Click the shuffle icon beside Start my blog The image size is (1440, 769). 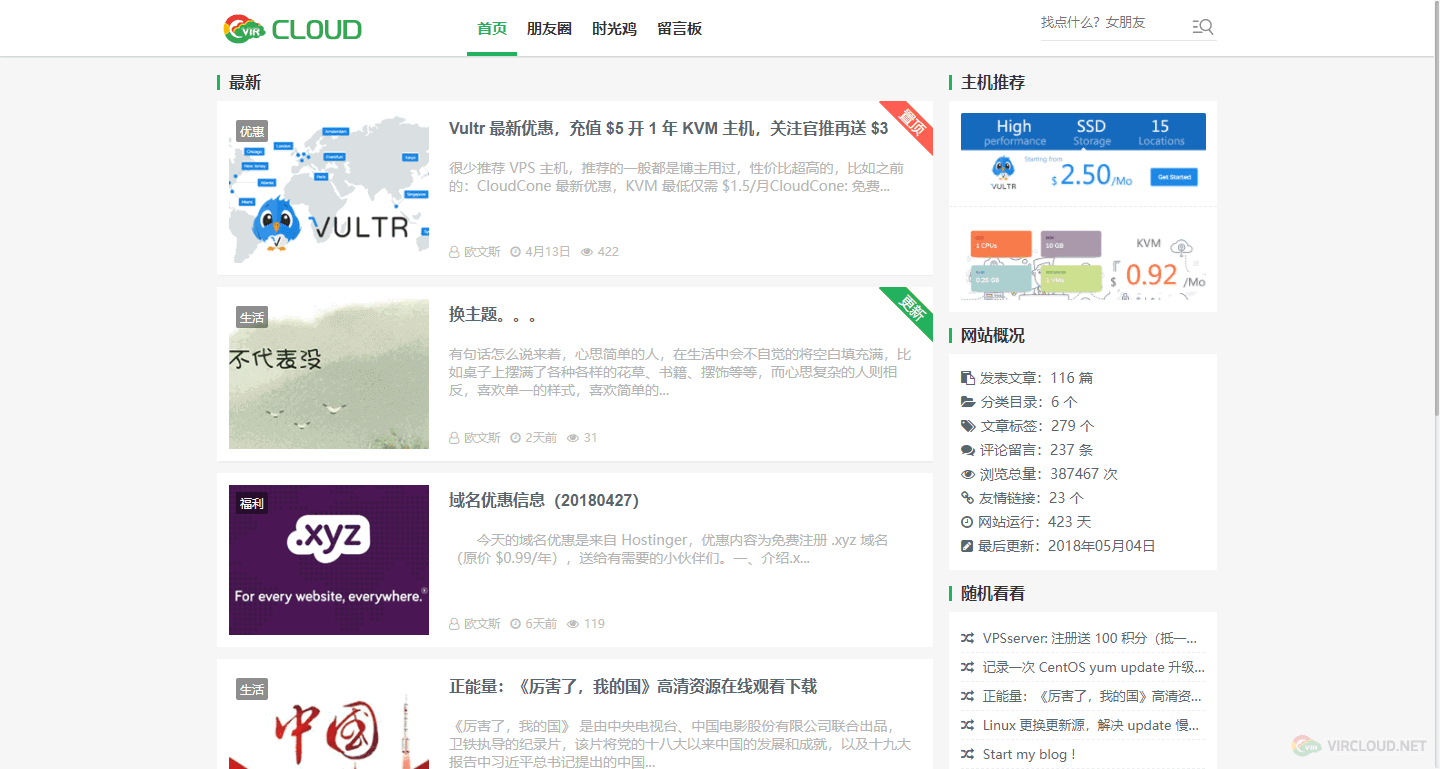point(967,755)
